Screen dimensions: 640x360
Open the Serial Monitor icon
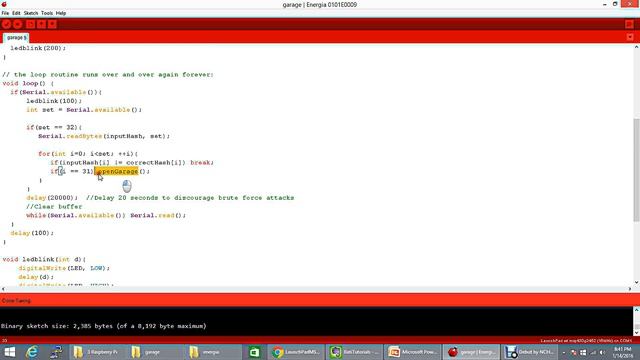(x=629, y=24)
